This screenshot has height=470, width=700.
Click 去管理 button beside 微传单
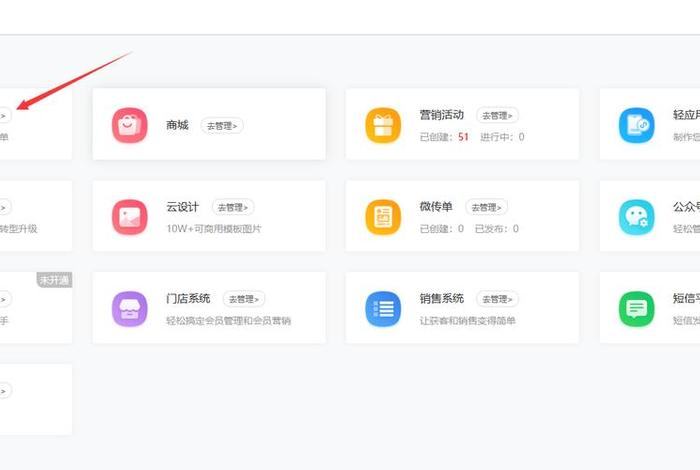487,207
